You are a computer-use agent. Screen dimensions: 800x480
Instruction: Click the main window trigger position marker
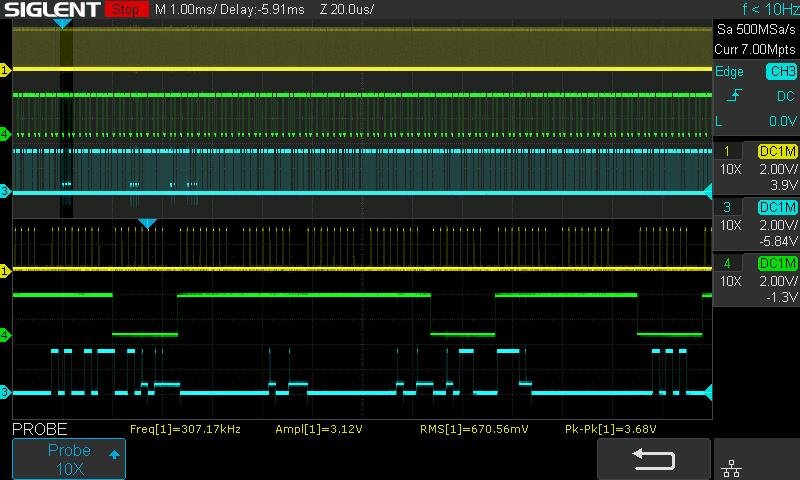[x=62, y=22]
